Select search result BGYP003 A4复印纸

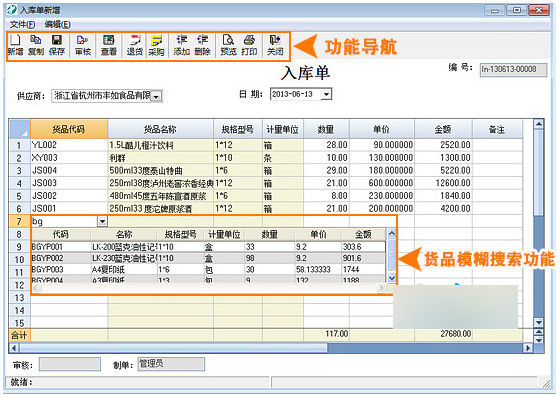209,269
